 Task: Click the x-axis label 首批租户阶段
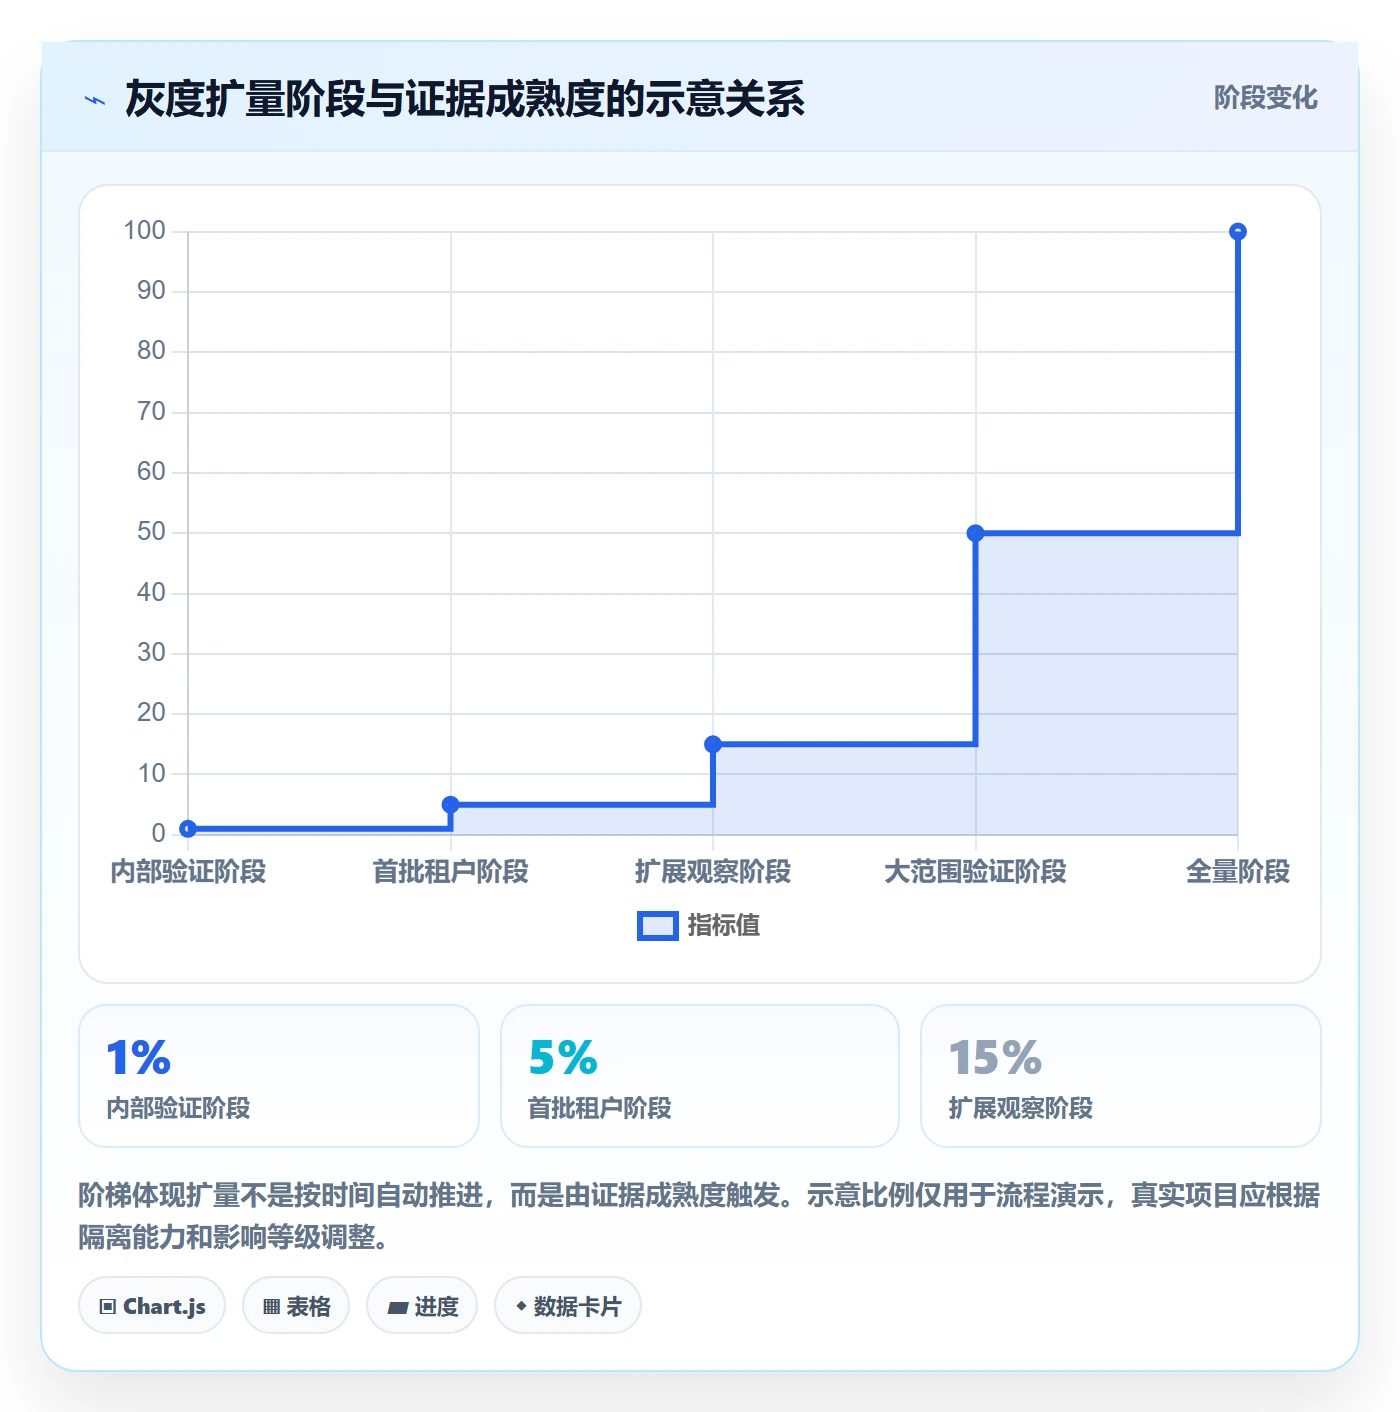[x=451, y=872]
